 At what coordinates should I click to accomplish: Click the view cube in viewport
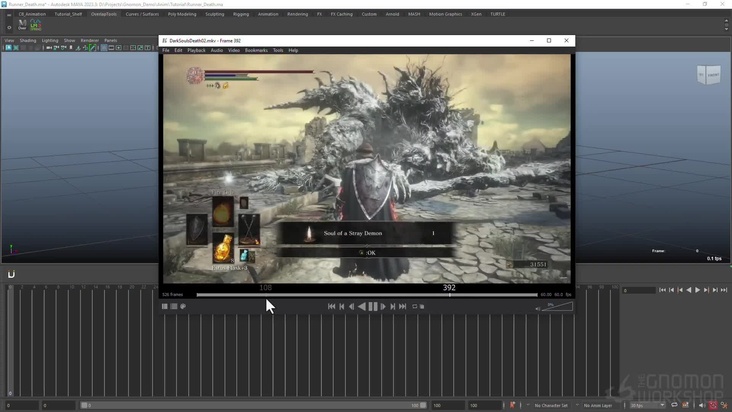(x=707, y=75)
